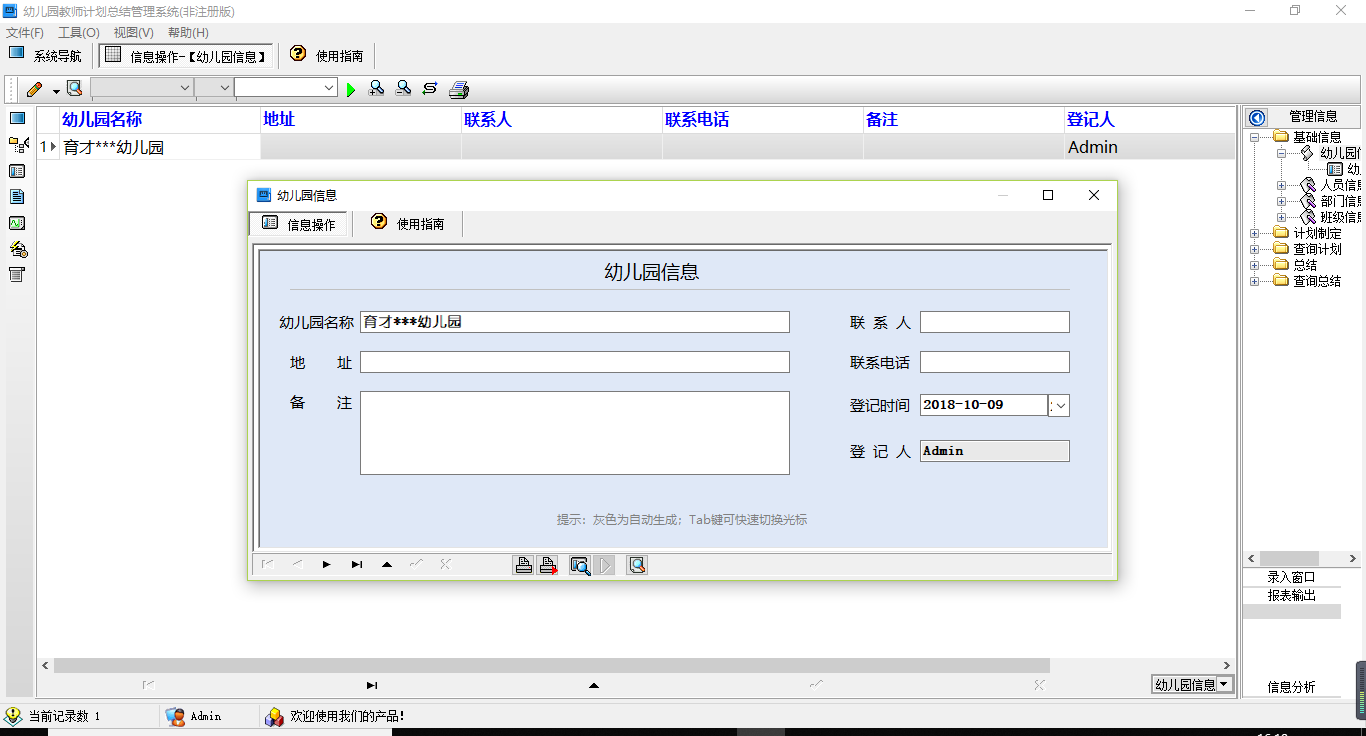The height and width of the screenshot is (736, 1366).
Task: Go to next record in dialog navigator
Action: click(327, 565)
